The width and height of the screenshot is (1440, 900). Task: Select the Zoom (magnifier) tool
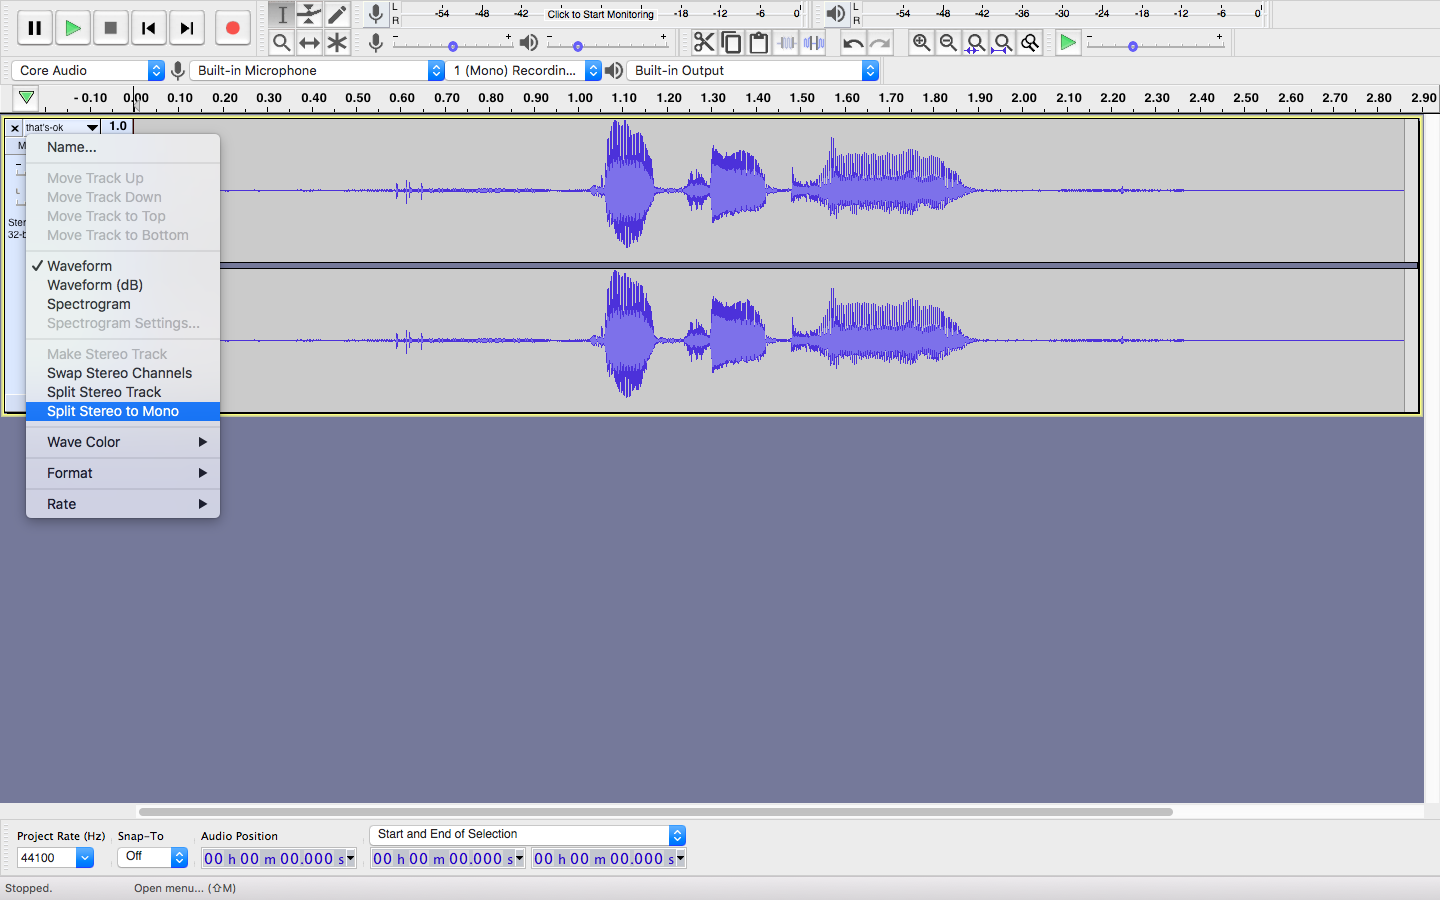282,43
